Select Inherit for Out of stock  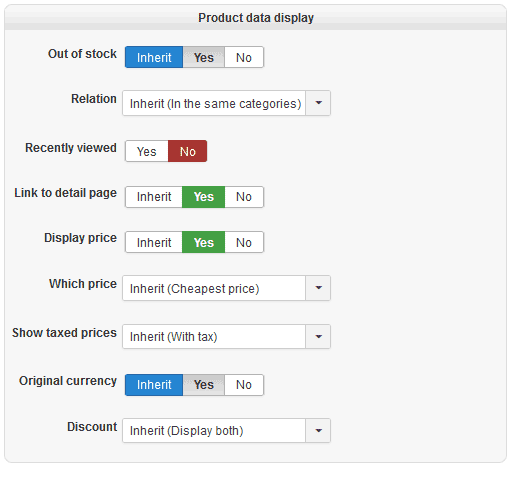pyautogui.click(x=154, y=57)
